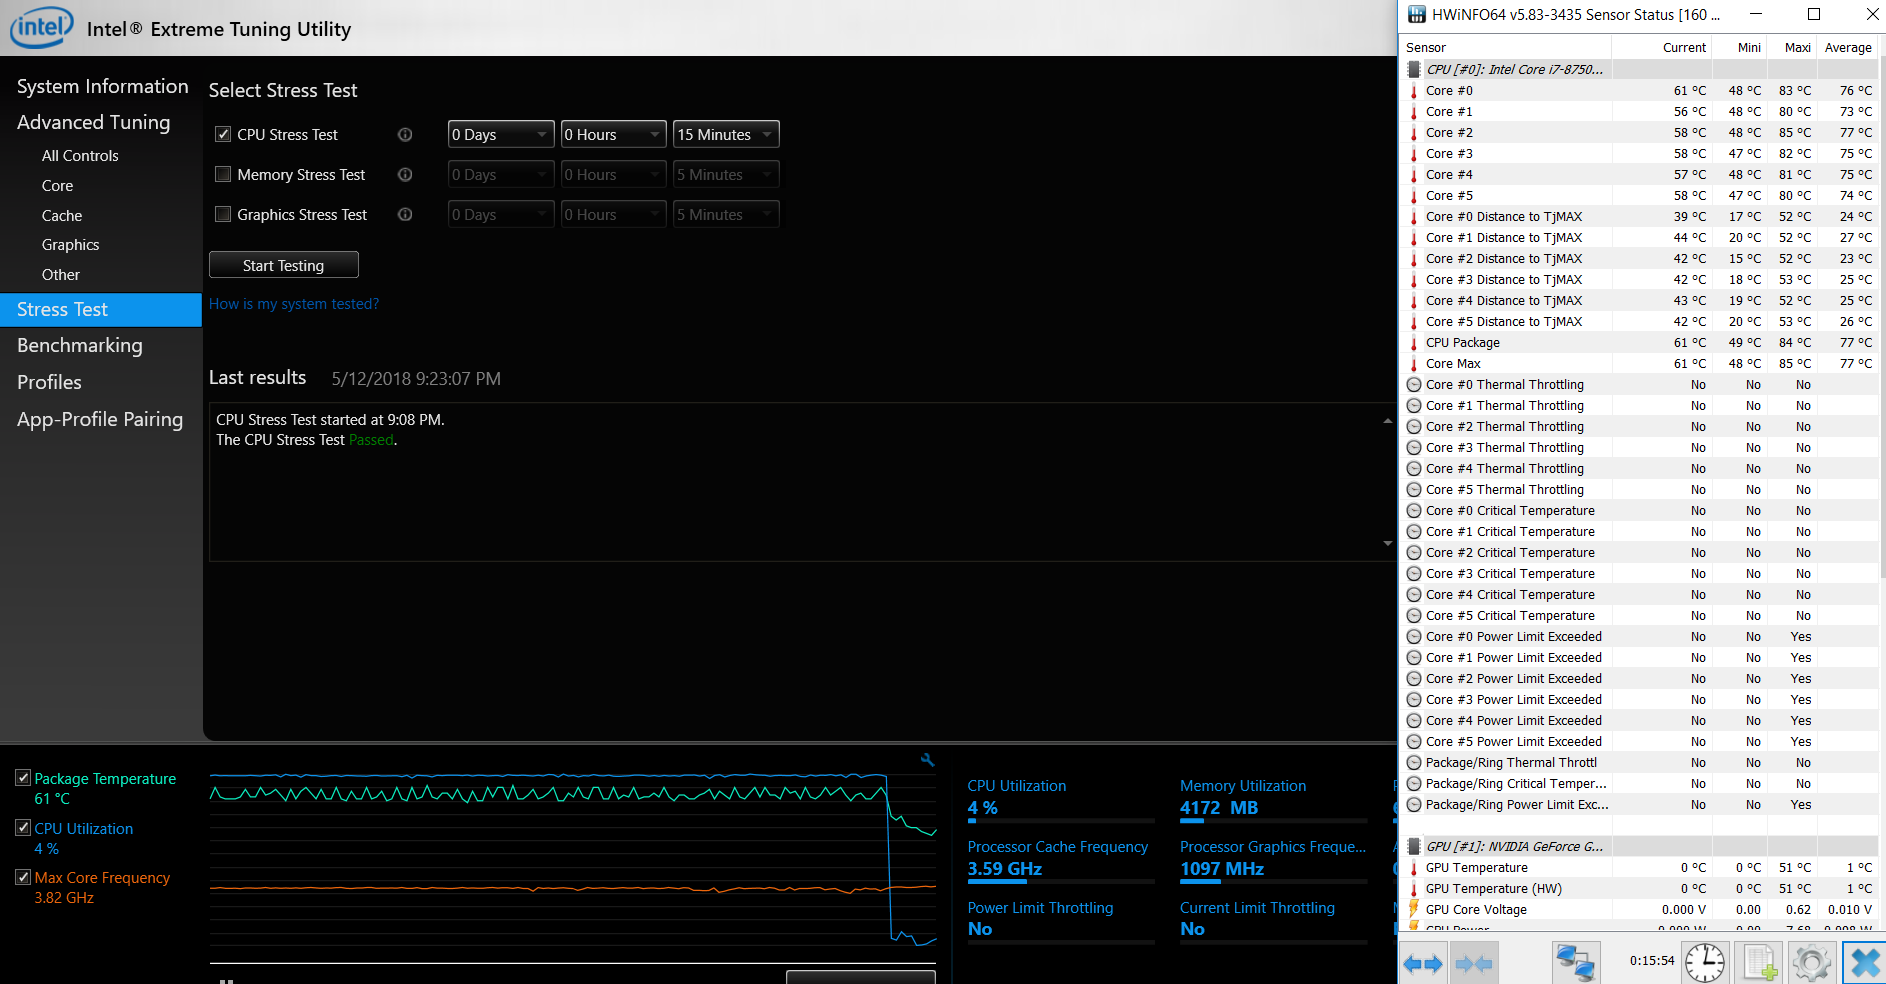Click HWiNFO collapse columns inward-arrows icon
The height and width of the screenshot is (984, 1886).
pos(1474,964)
